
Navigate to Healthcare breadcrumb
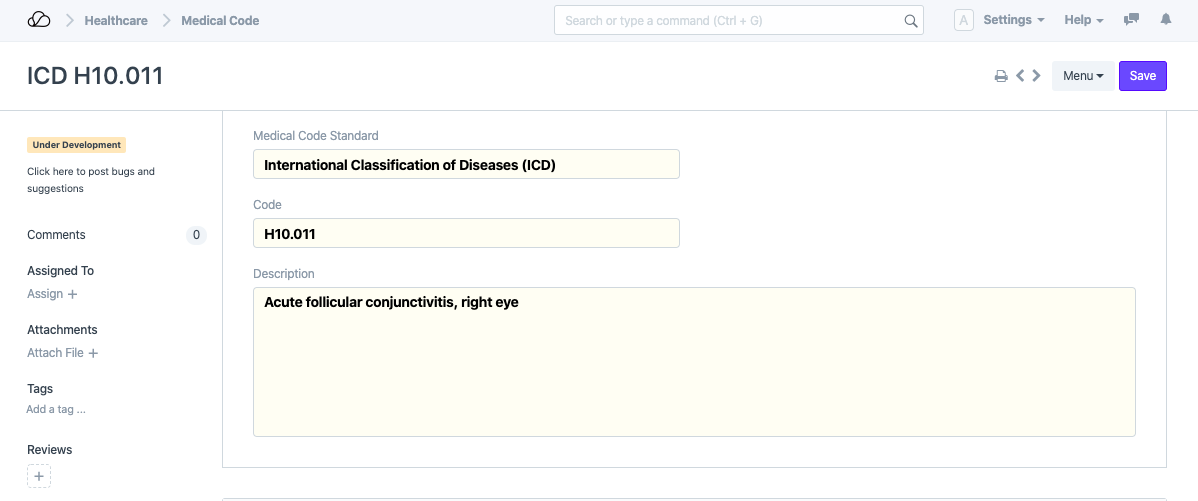(x=116, y=20)
